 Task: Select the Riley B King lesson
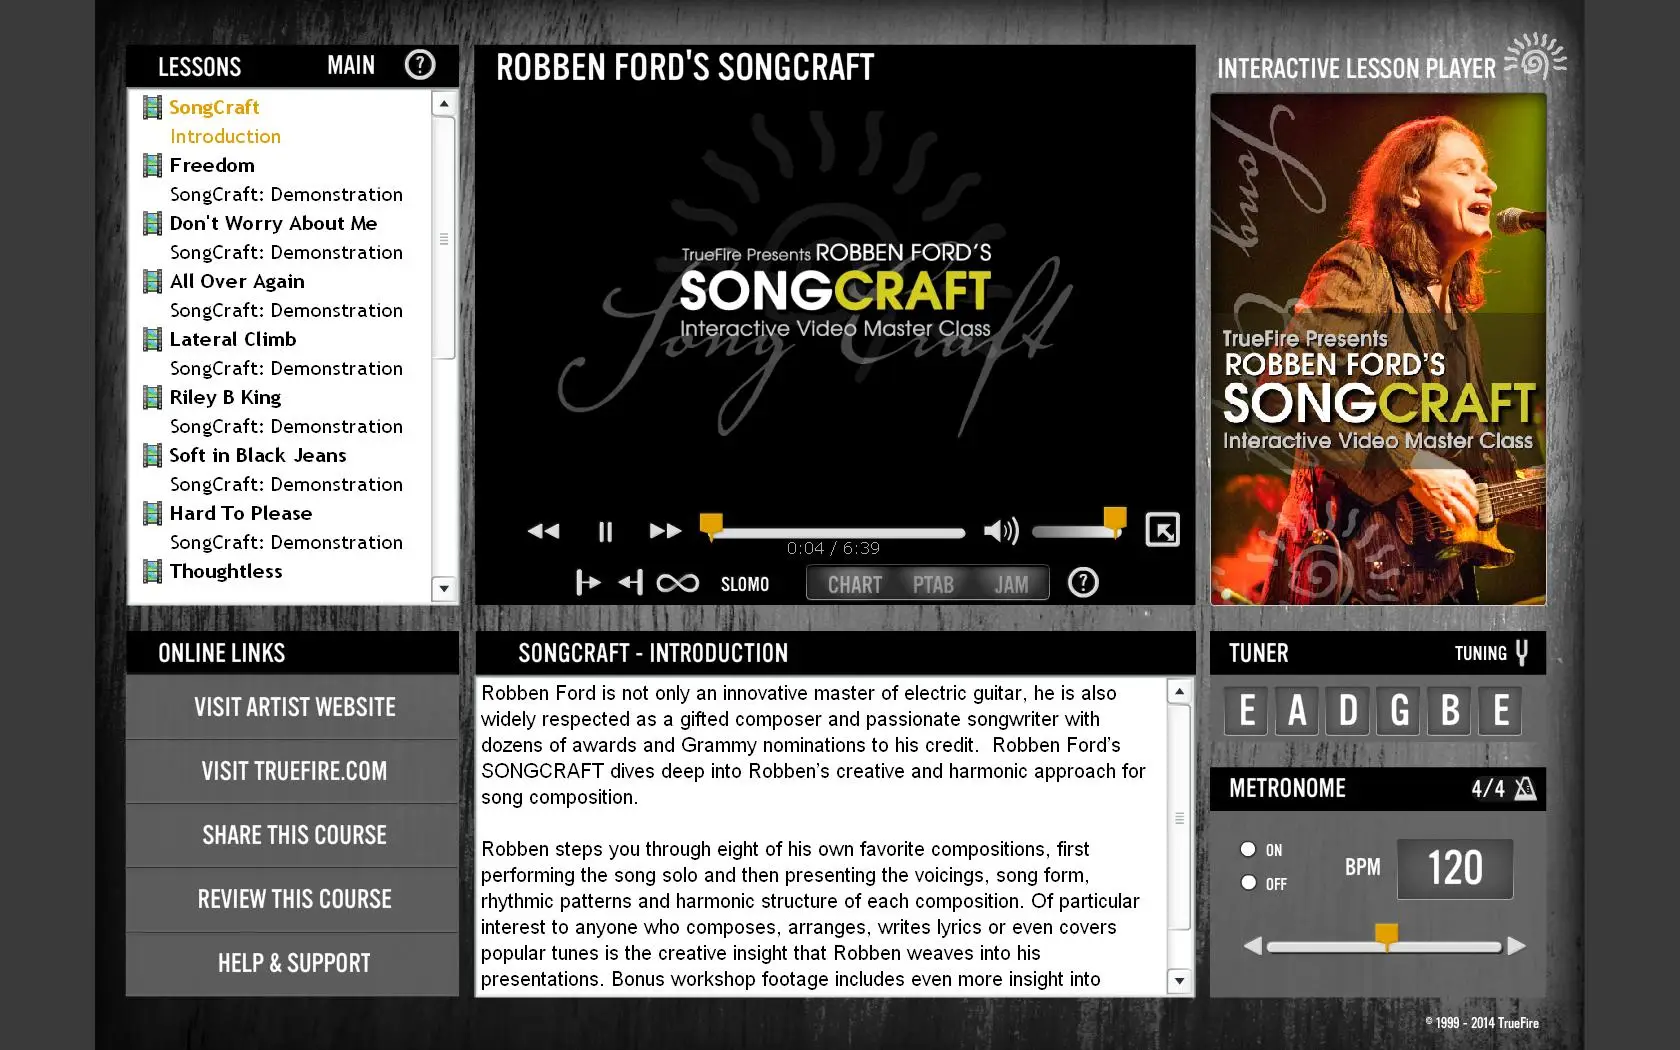(x=225, y=397)
